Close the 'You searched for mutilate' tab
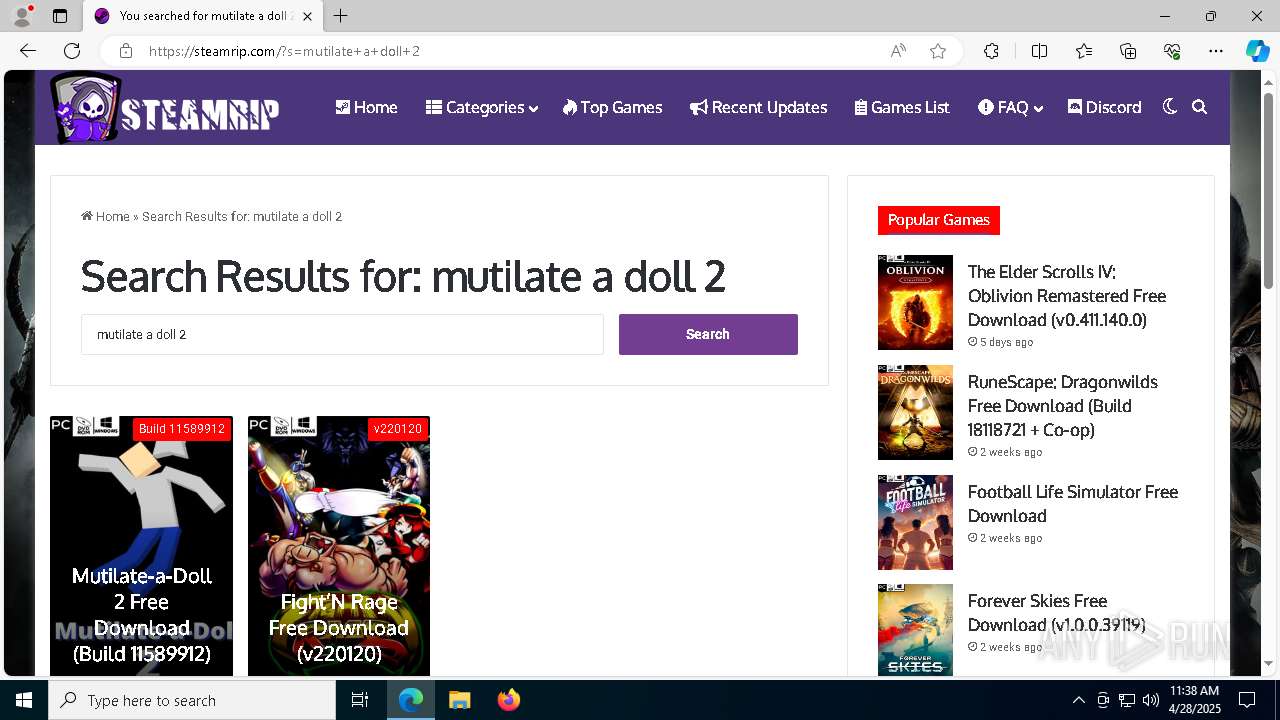The image size is (1280, 720). (308, 16)
